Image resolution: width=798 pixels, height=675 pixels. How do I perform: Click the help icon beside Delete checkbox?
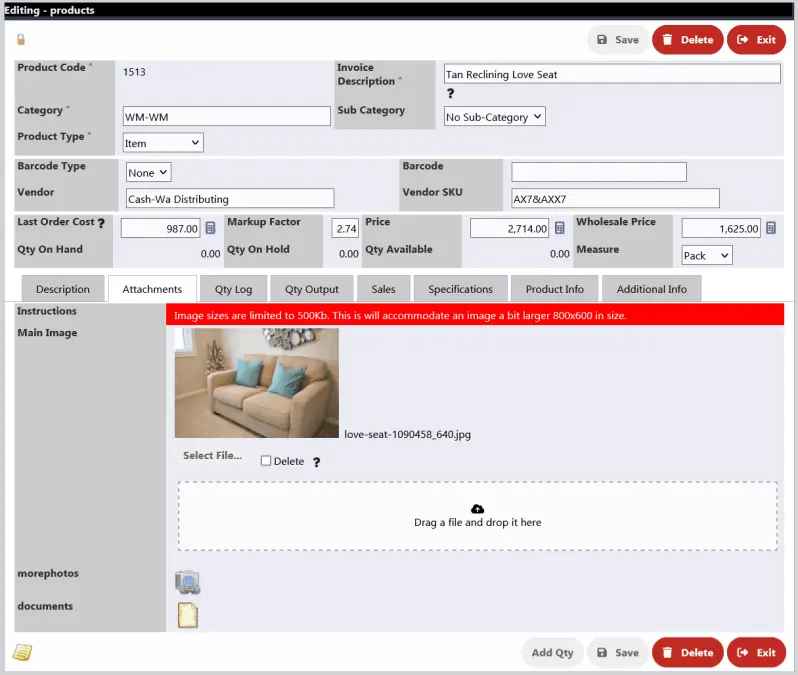tap(317, 462)
